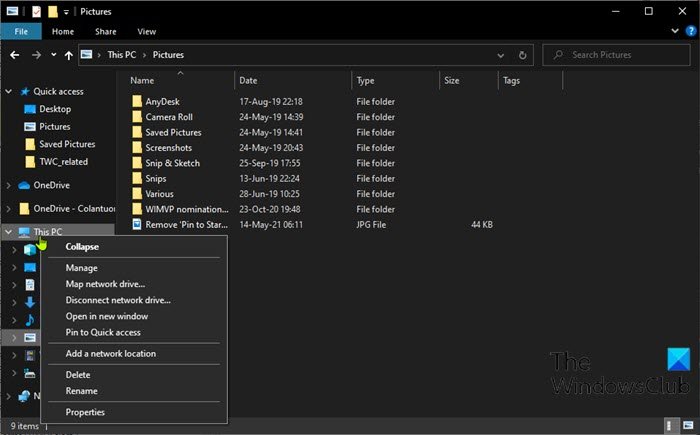The image size is (700, 435).
Task: Select the local drive icon under This PC
Action: [30, 373]
